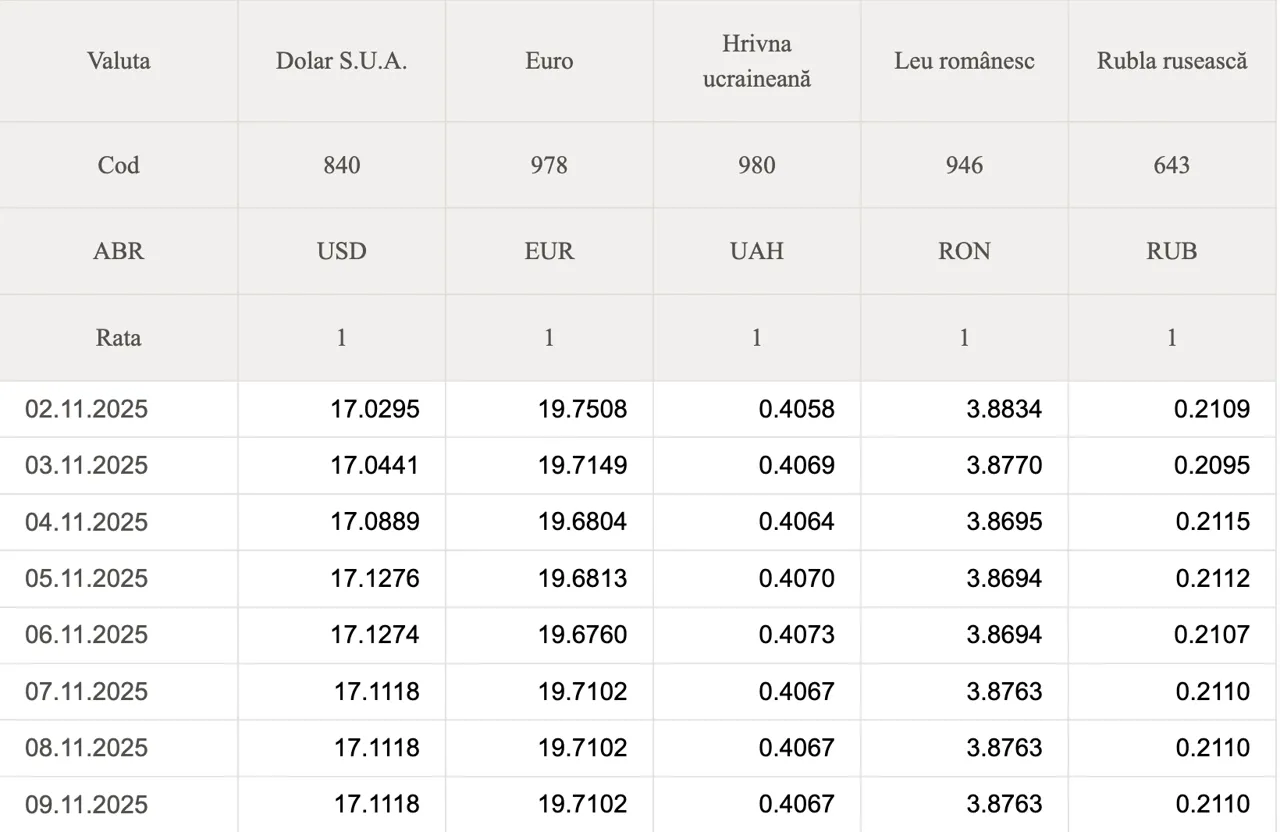This screenshot has width=1280, height=832.
Task: Click the Euro column header
Action: (x=549, y=61)
